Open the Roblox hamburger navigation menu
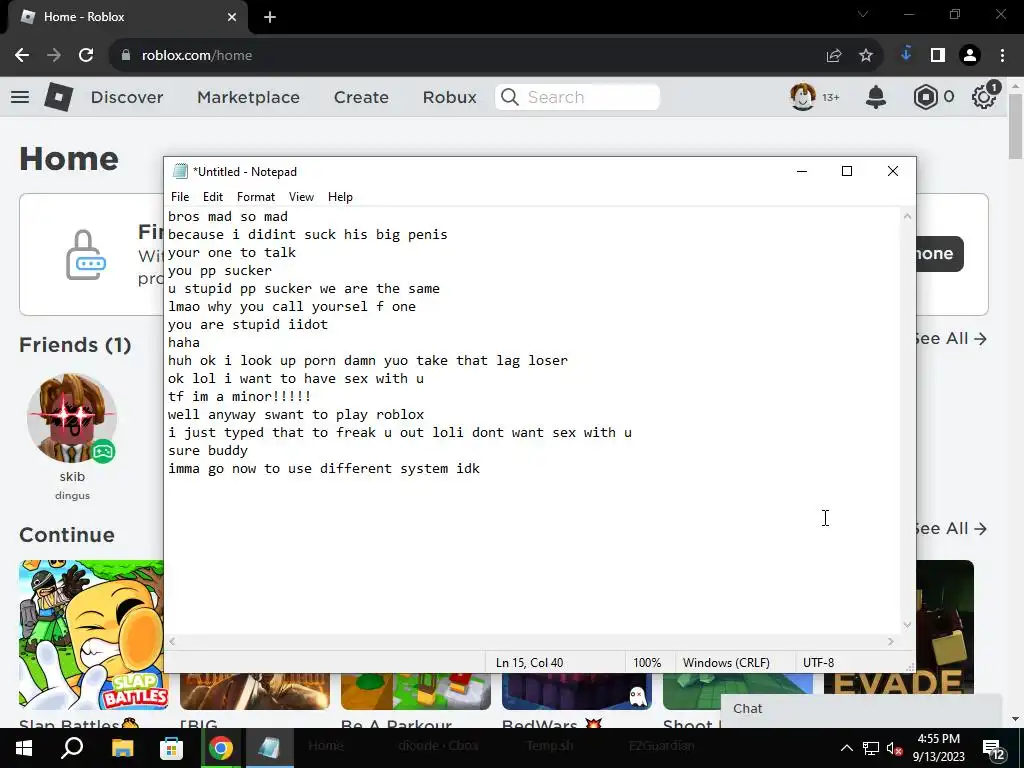 click(20, 97)
